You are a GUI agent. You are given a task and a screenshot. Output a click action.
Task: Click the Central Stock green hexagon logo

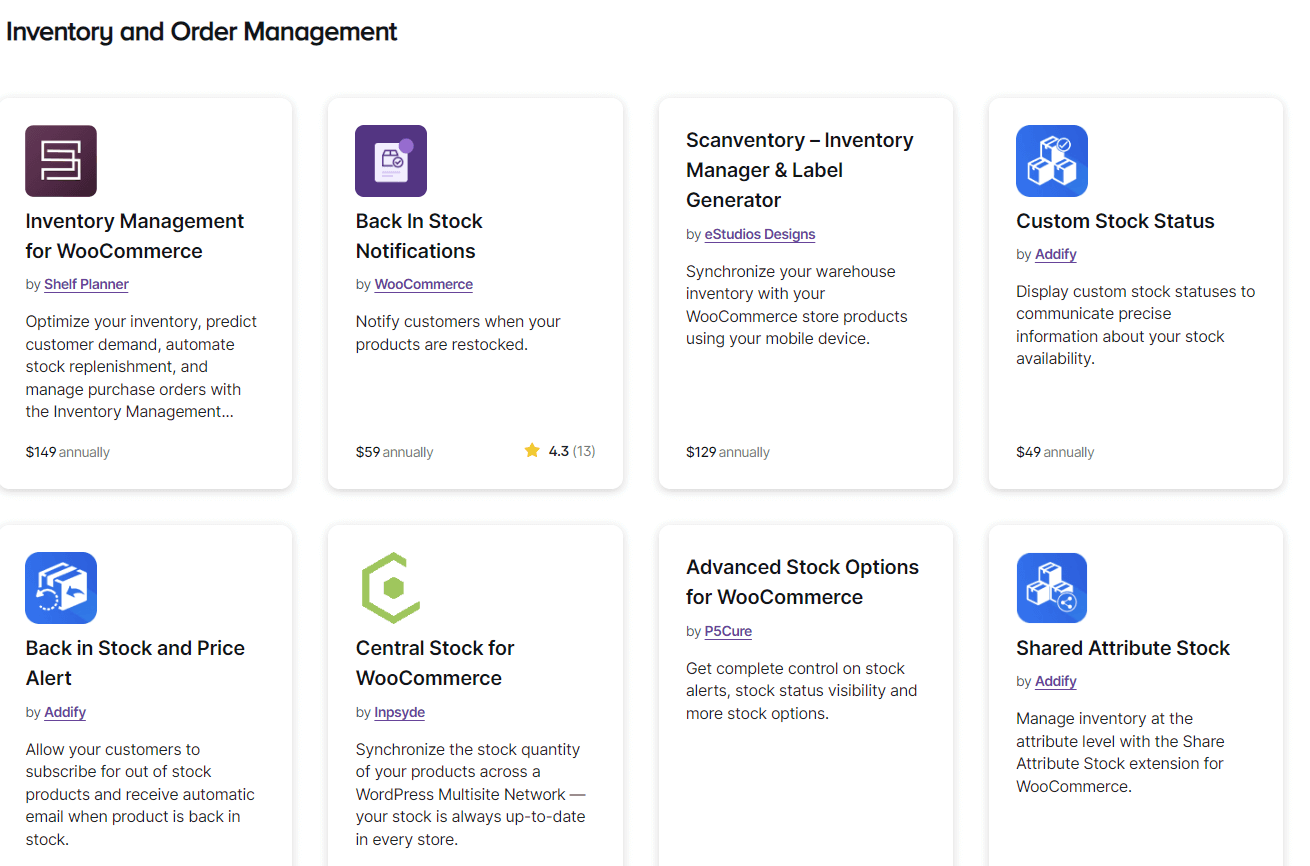pos(391,588)
